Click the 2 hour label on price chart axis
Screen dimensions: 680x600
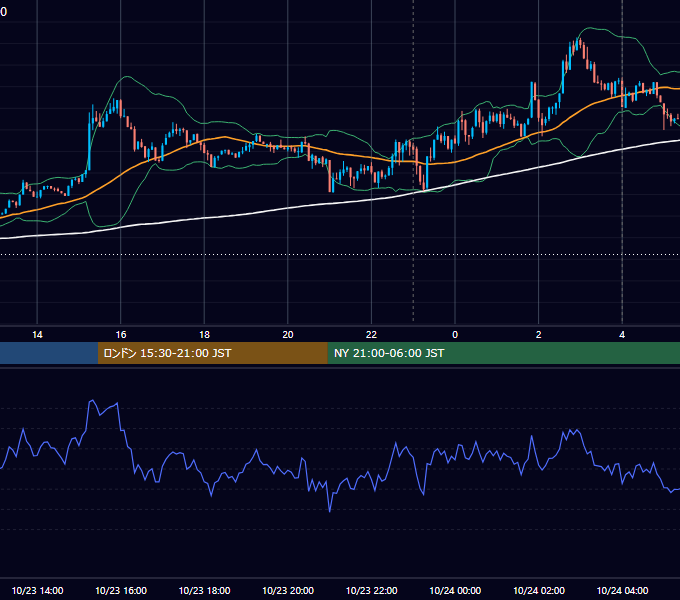pos(538,335)
